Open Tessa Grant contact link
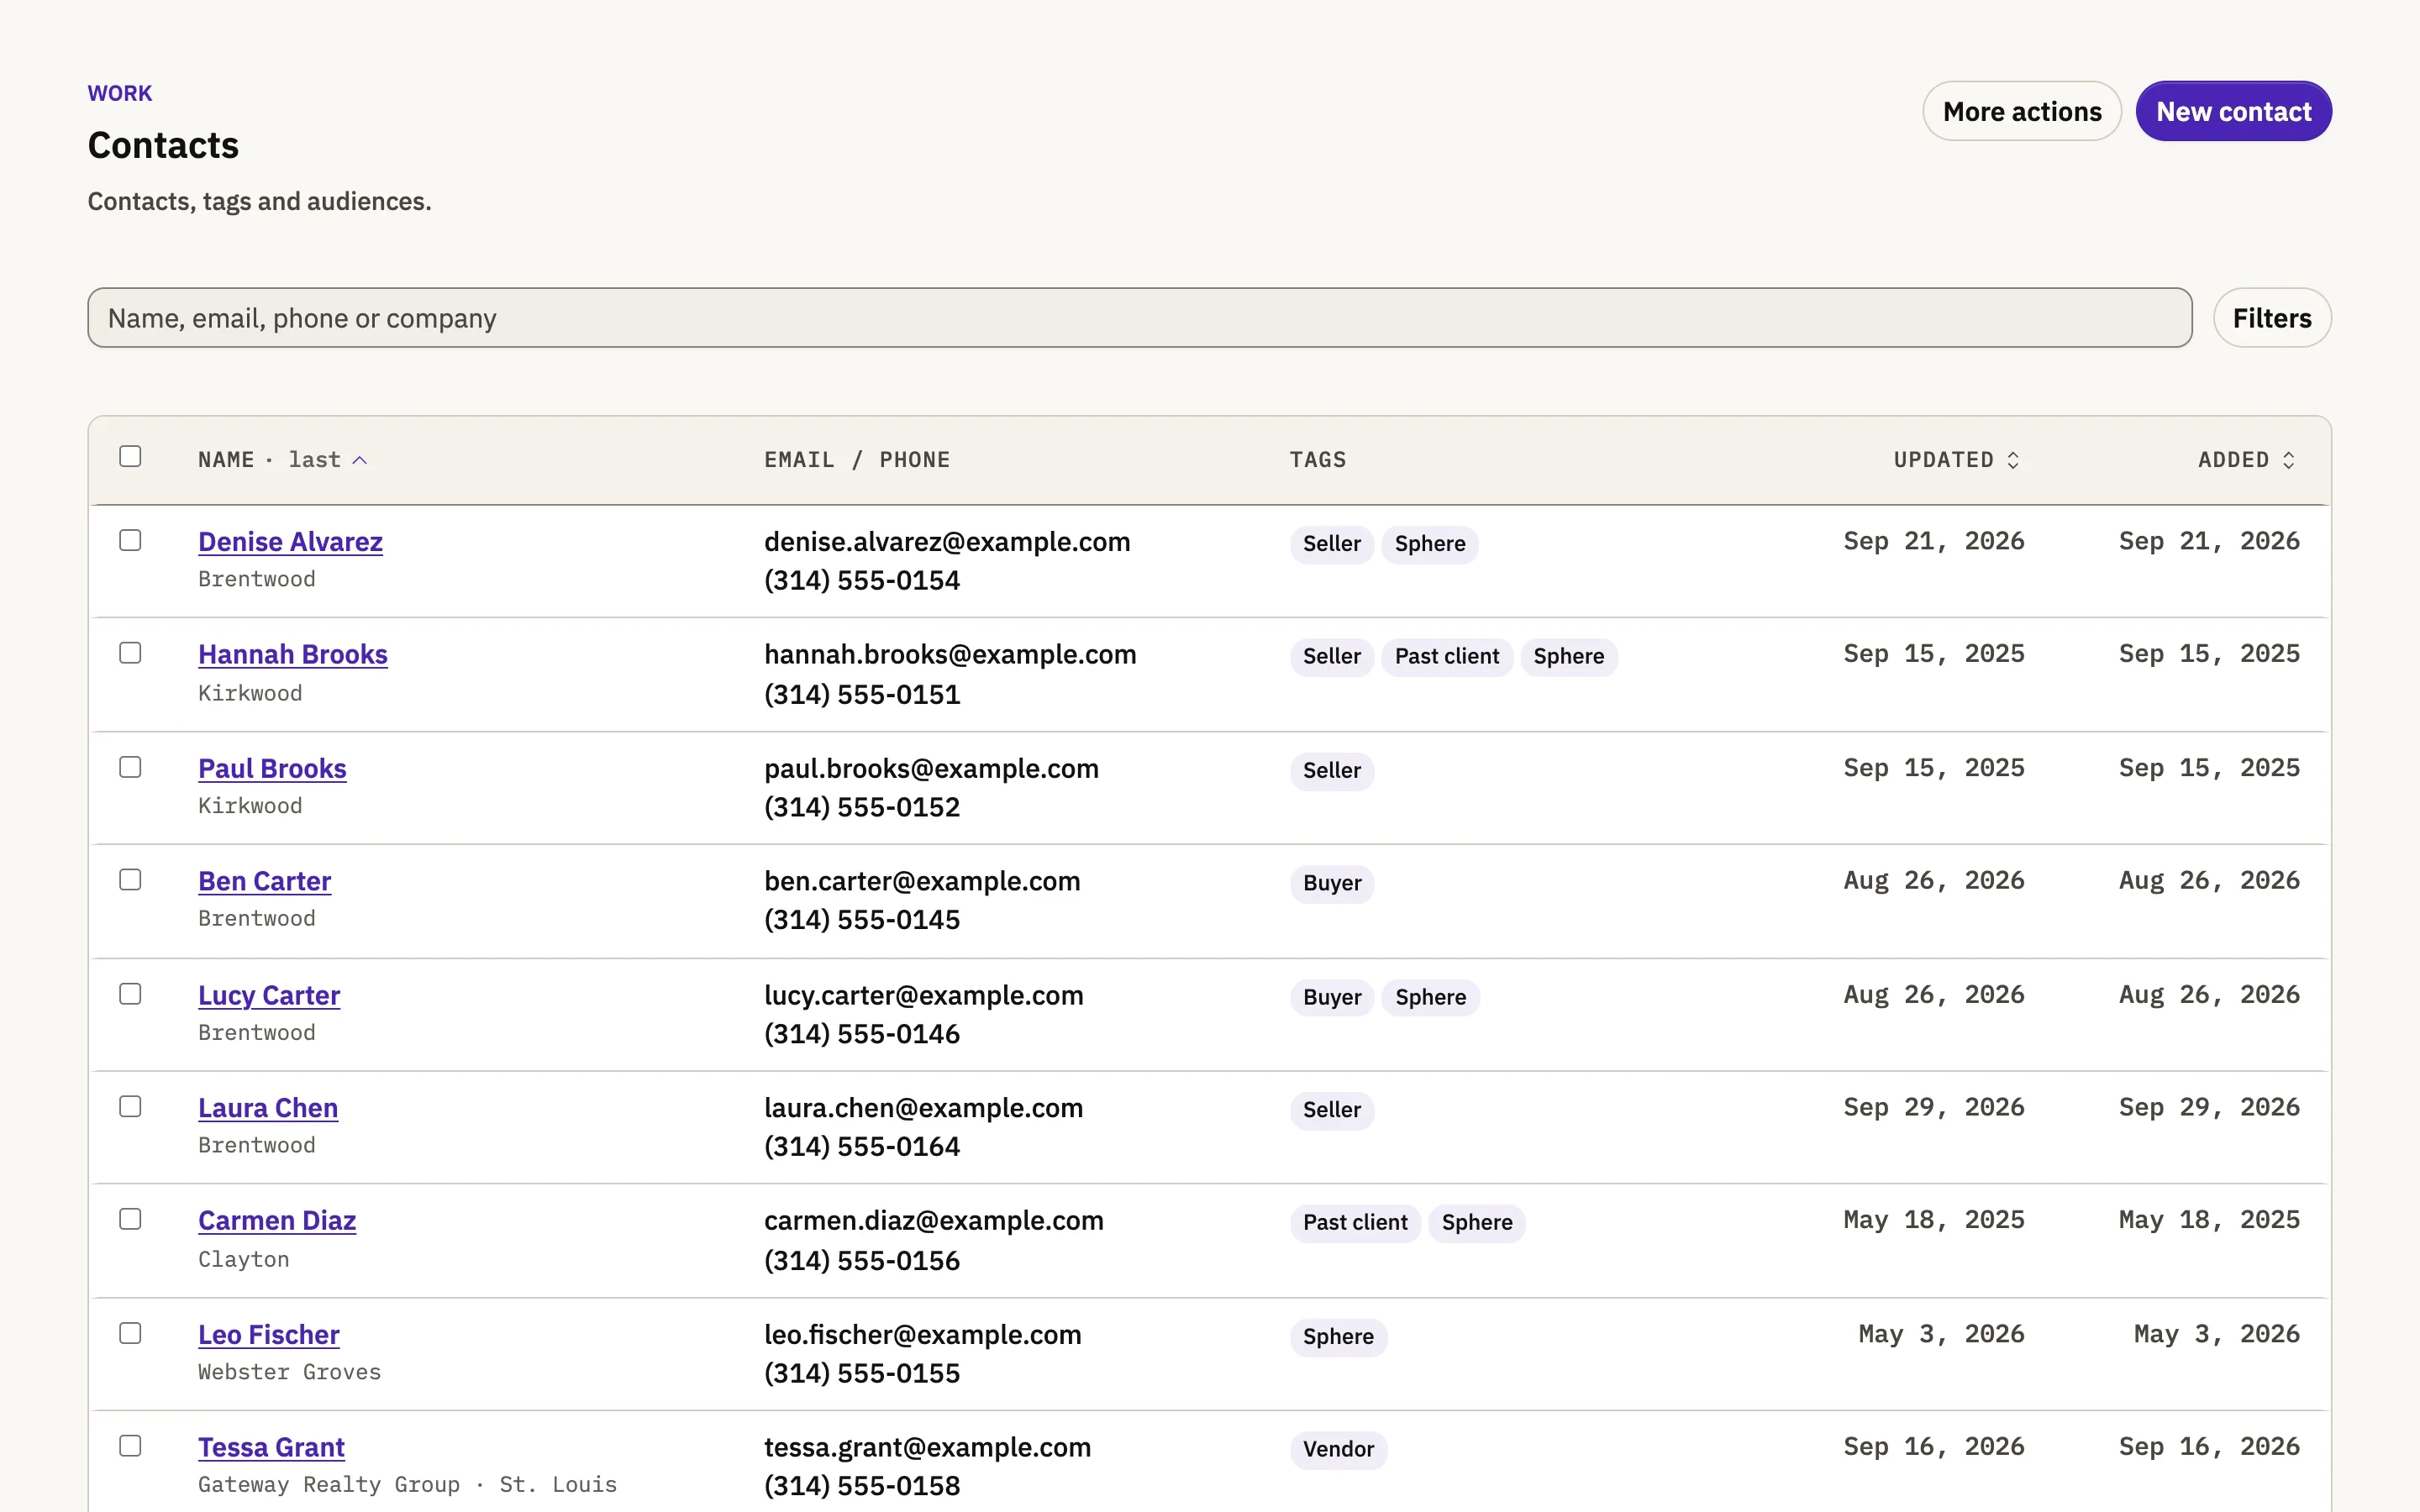 click(x=271, y=1447)
